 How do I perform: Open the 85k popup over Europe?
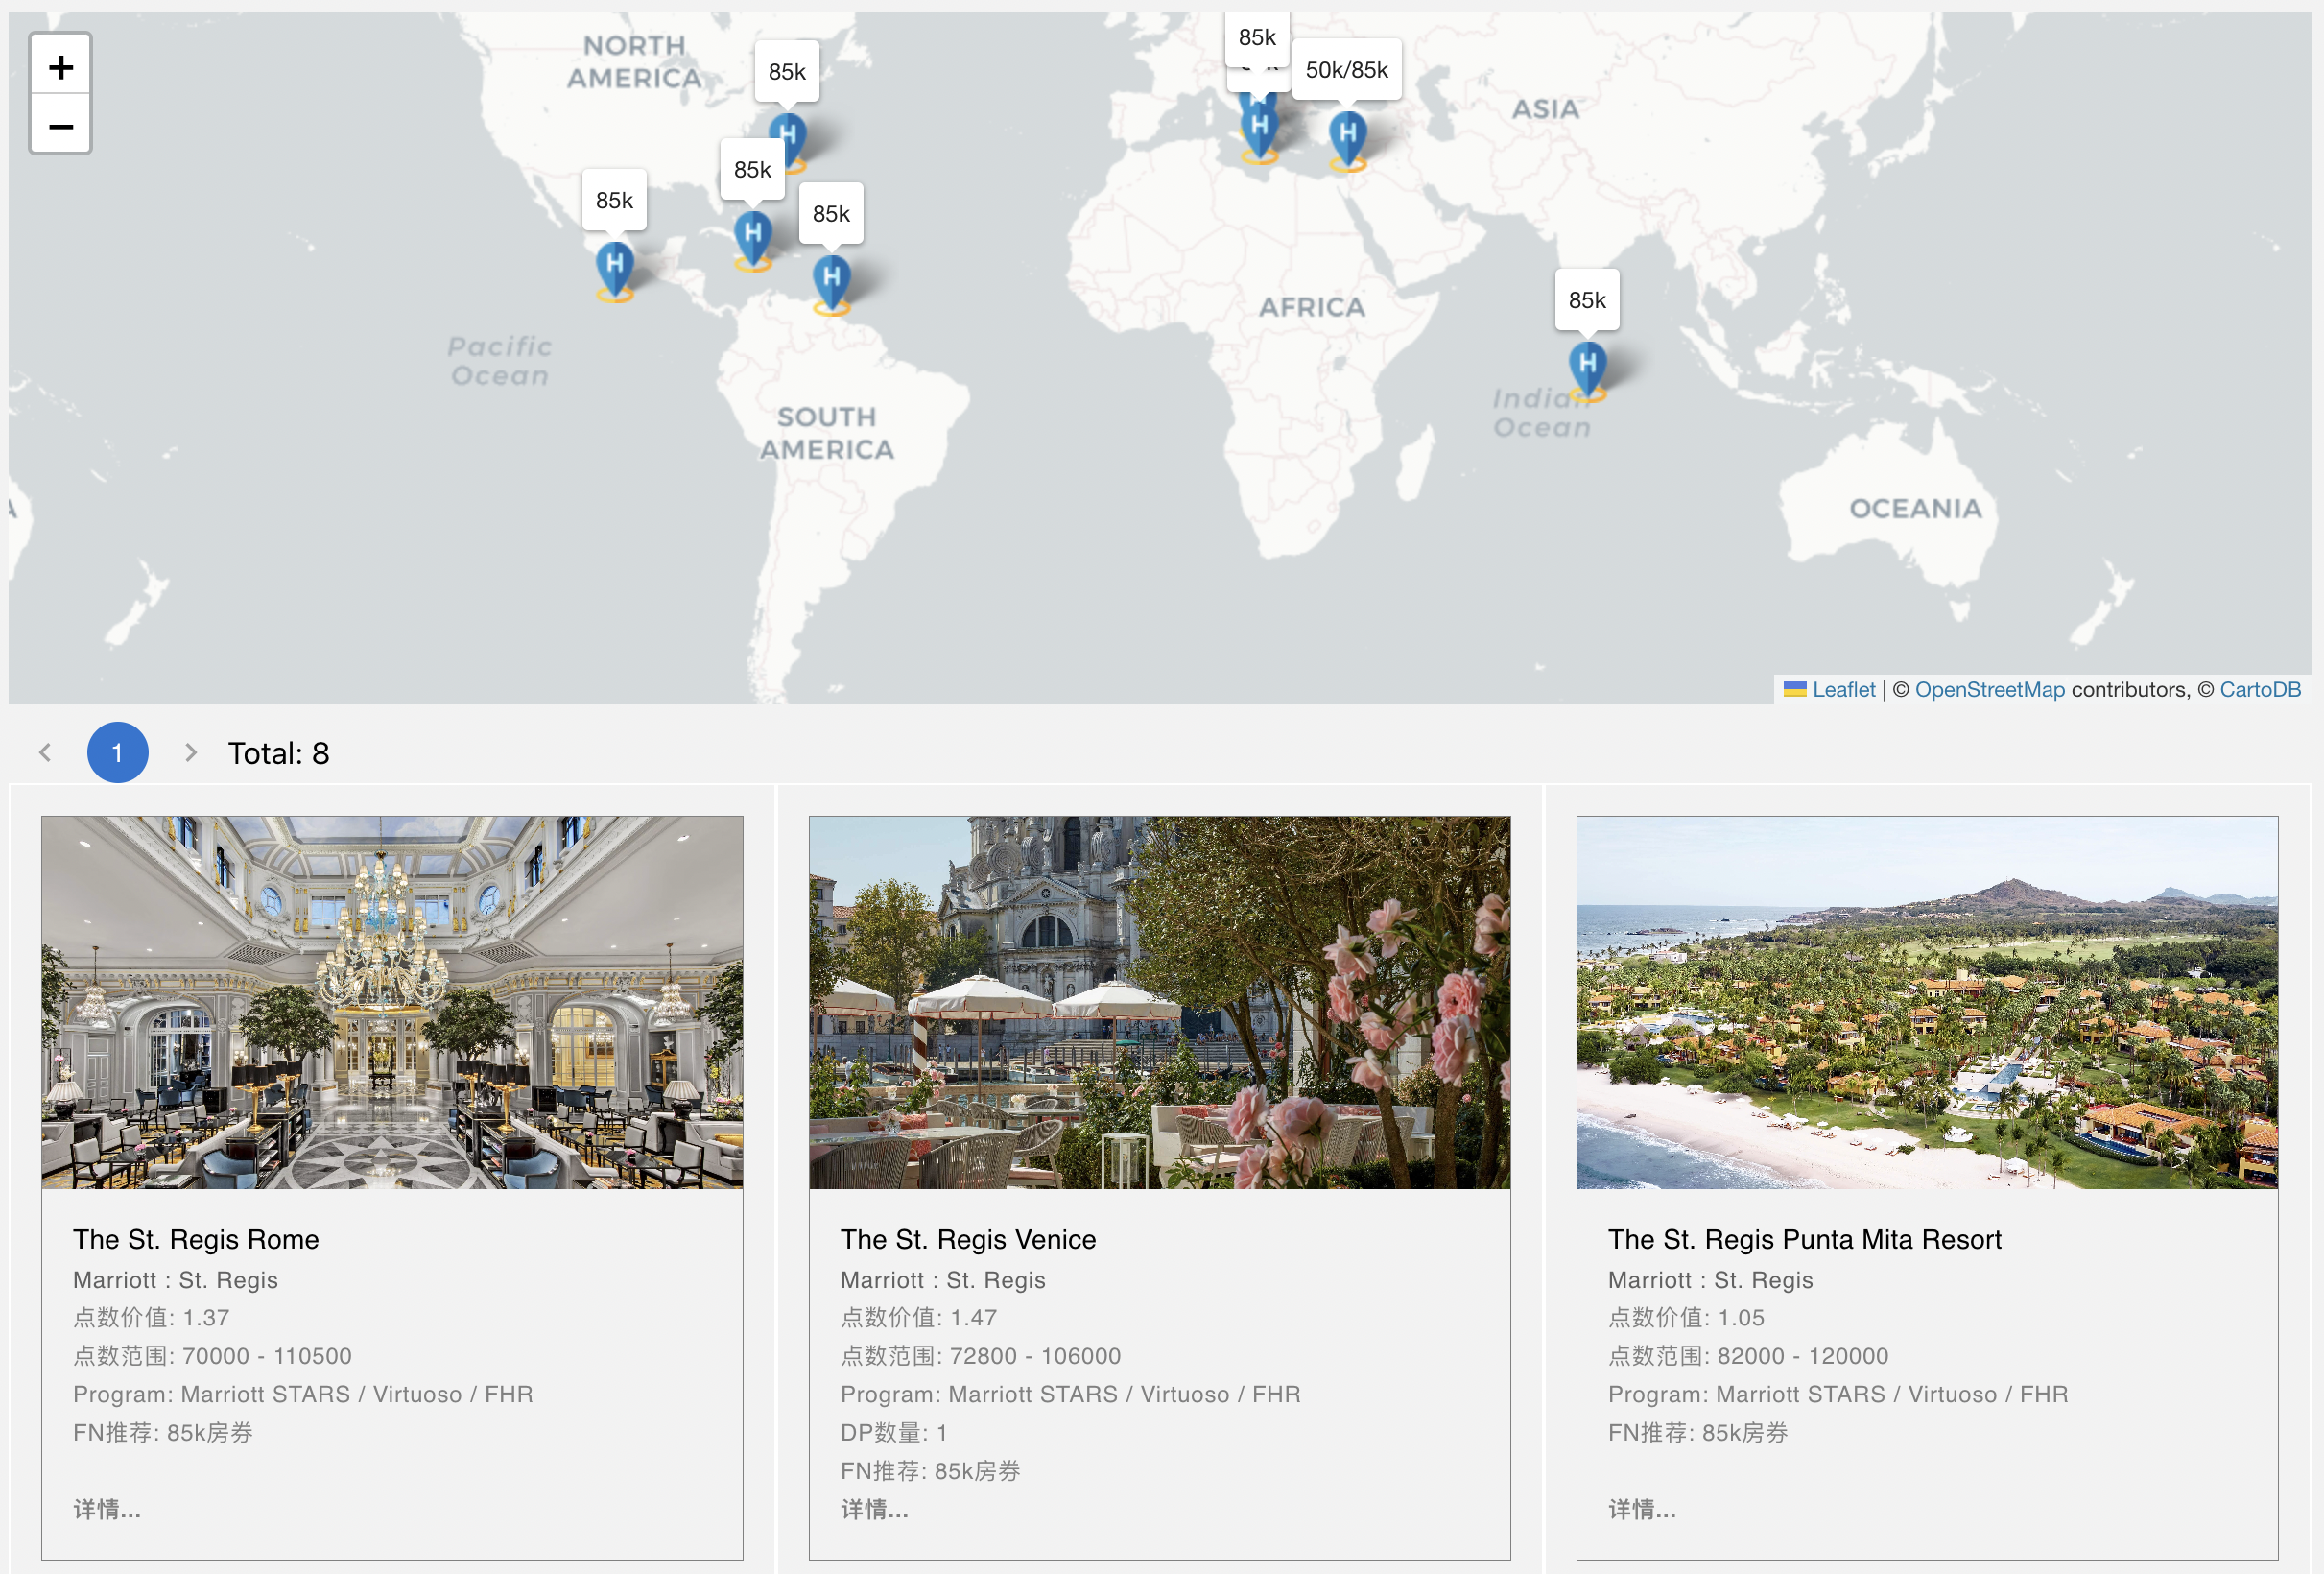coord(1257,37)
